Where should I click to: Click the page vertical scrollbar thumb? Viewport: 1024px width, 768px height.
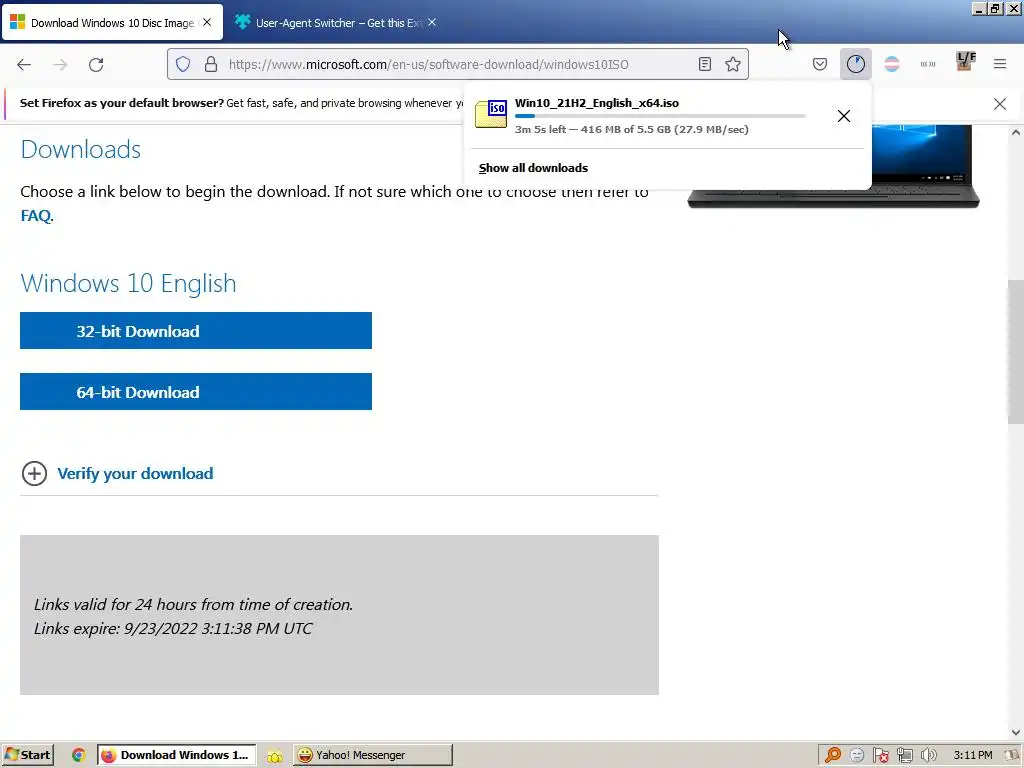[1016, 351]
